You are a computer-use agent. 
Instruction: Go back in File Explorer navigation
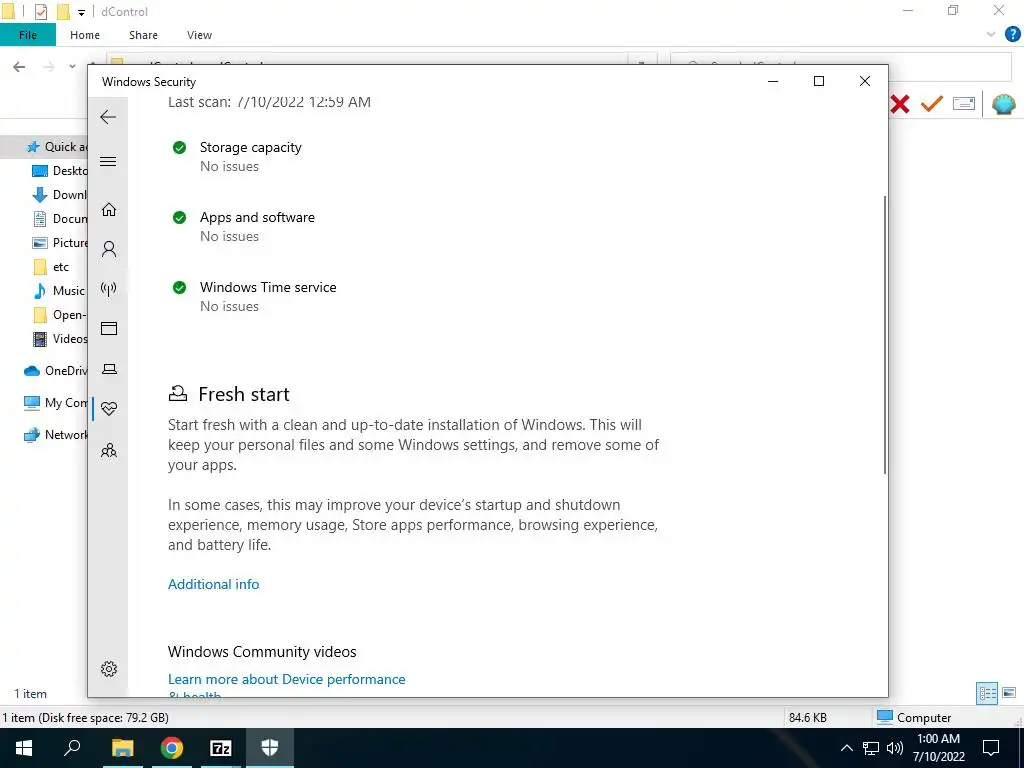pyautogui.click(x=20, y=66)
